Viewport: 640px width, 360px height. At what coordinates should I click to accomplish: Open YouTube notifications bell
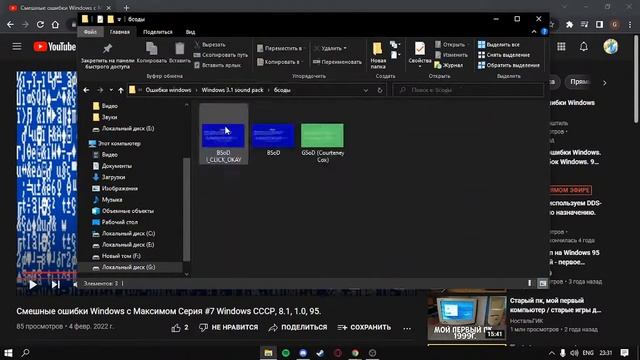(584, 47)
